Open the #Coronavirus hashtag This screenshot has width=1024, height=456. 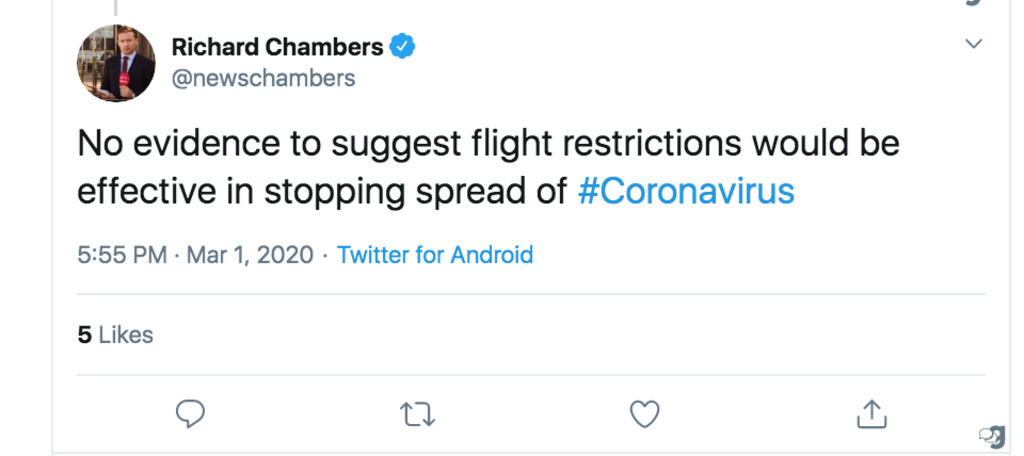[x=686, y=191]
